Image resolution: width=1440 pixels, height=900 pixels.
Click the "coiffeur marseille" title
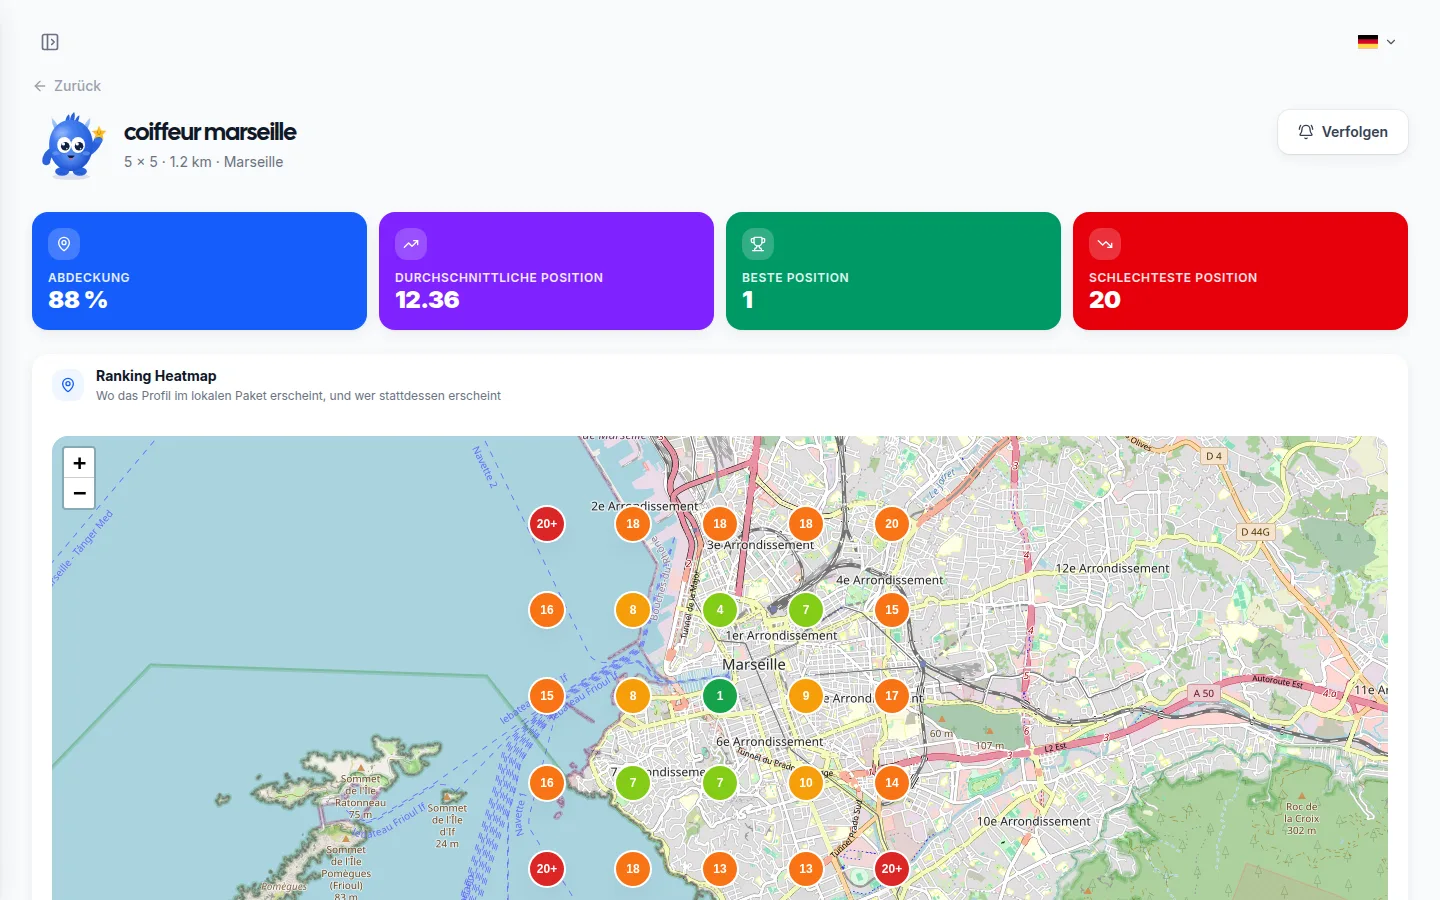210,132
